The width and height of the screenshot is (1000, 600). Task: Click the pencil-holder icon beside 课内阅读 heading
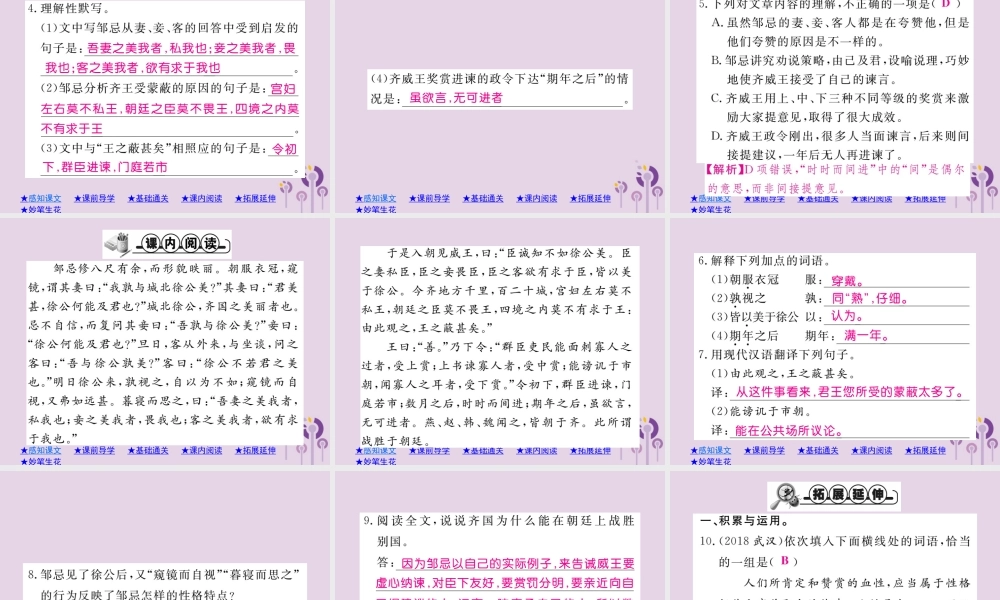click(x=117, y=244)
